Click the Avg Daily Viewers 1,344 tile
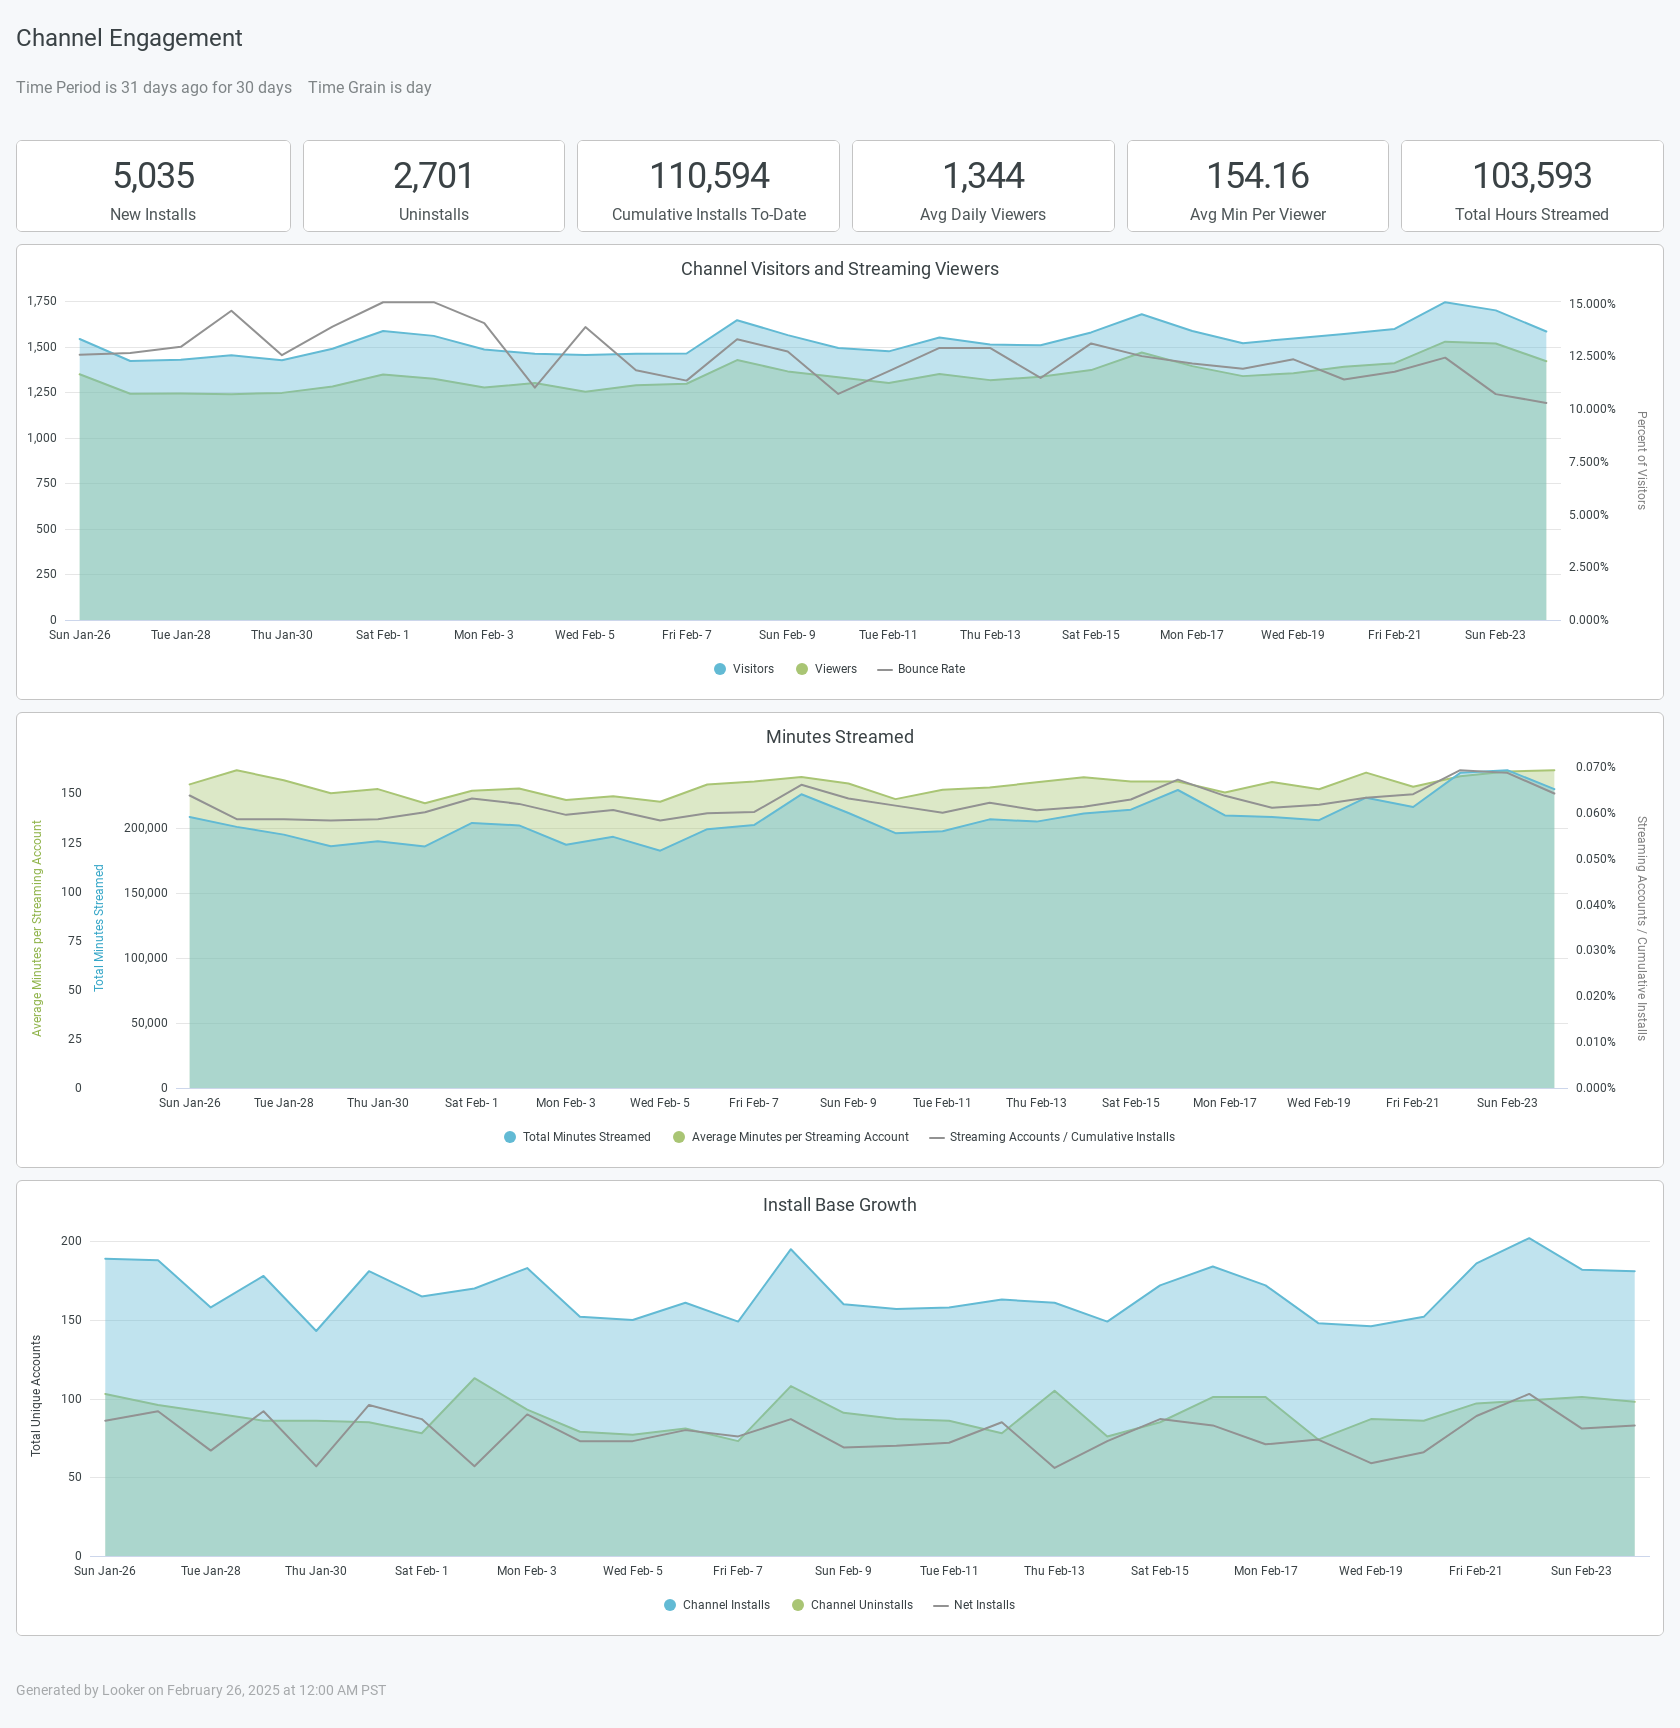The width and height of the screenshot is (1680, 1728). [x=983, y=186]
